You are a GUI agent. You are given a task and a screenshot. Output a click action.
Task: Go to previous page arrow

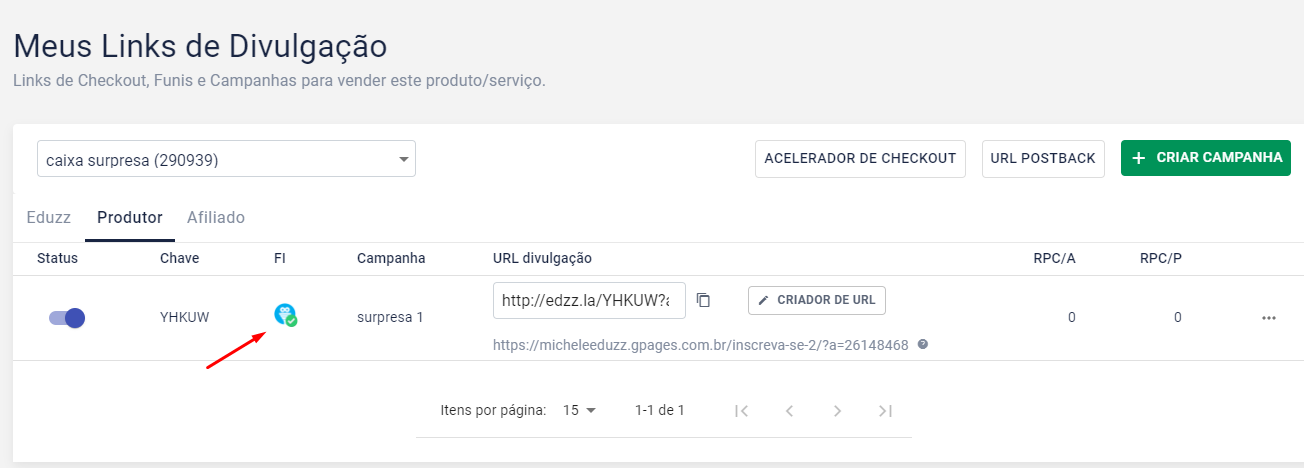point(789,410)
